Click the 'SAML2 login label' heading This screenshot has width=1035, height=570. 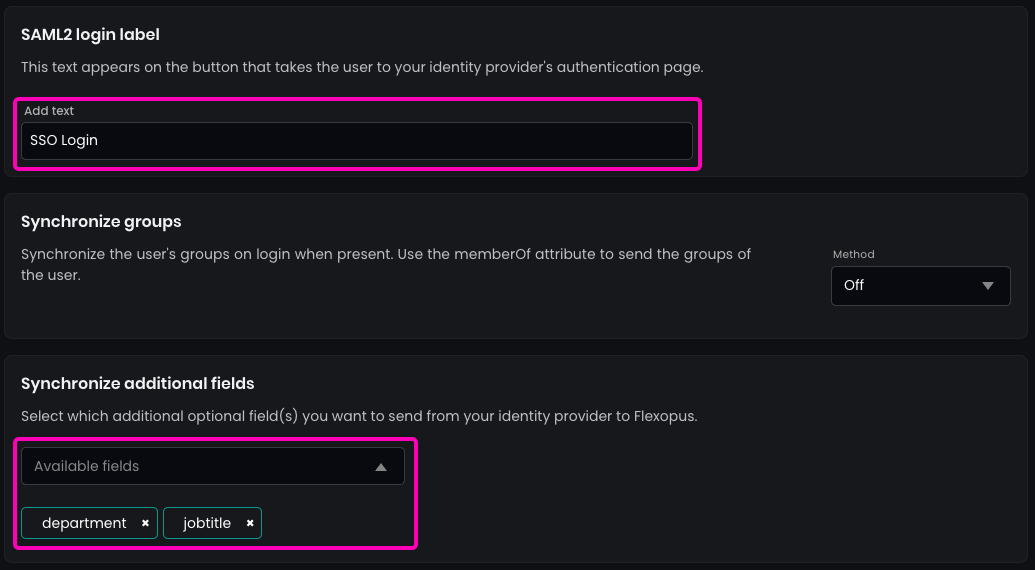click(x=90, y=35)
